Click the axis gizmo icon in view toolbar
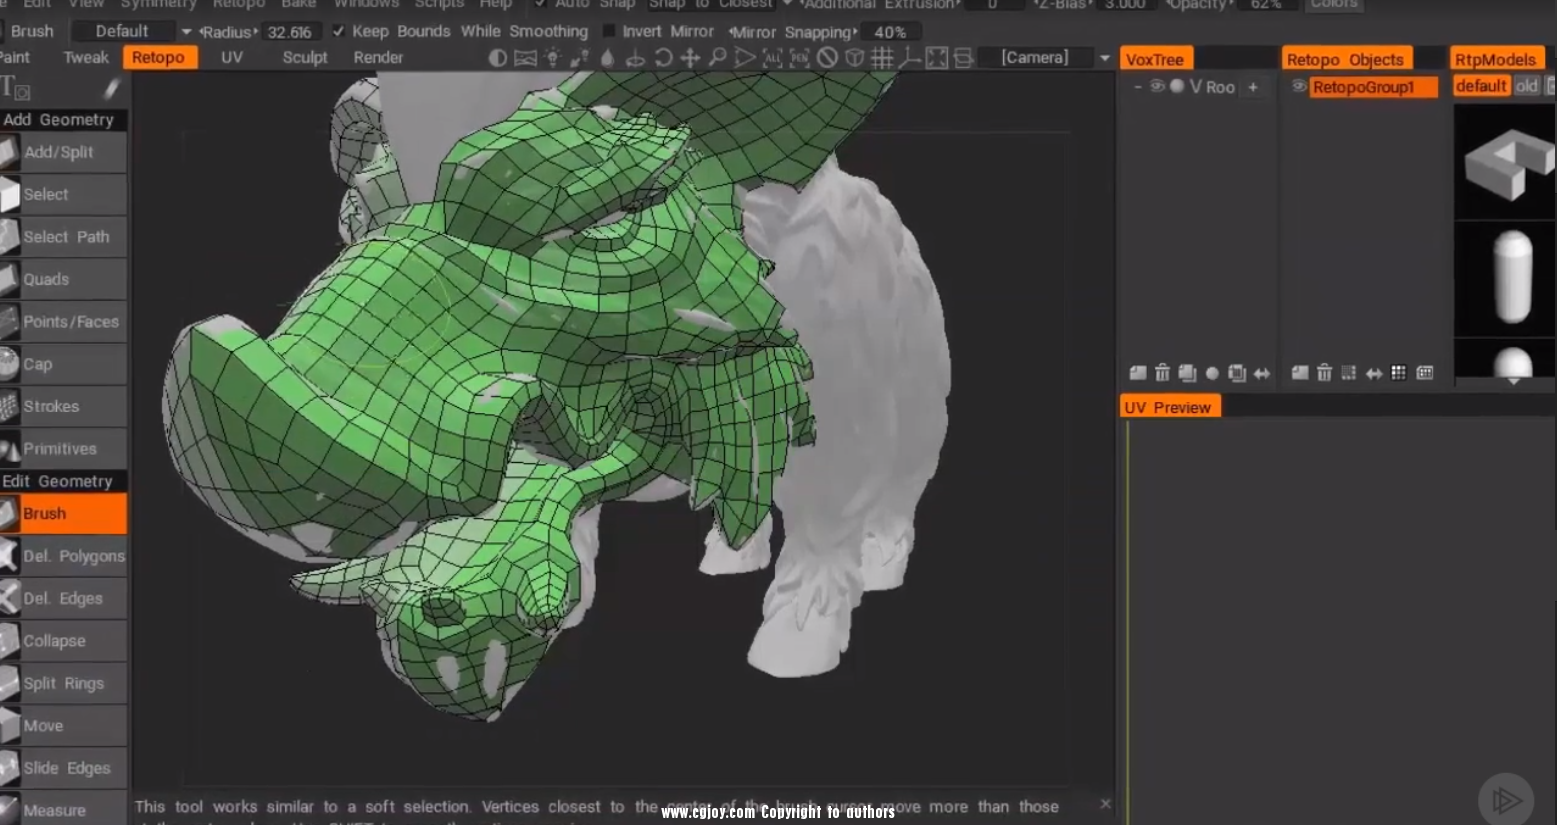 coord(909,58)
